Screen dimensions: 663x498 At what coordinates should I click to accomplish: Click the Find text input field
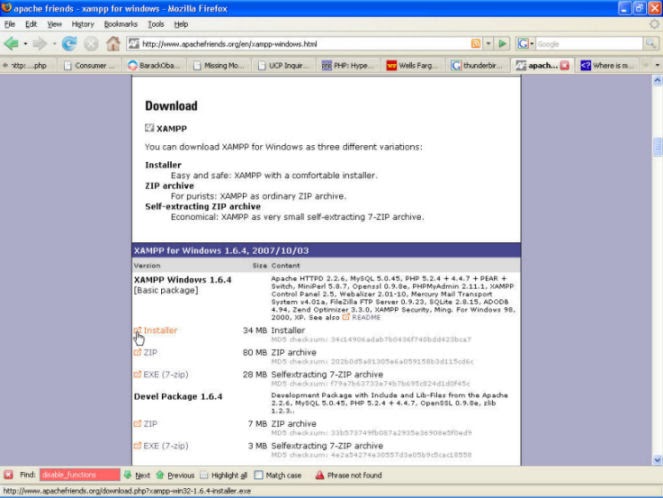pos(80,475)
